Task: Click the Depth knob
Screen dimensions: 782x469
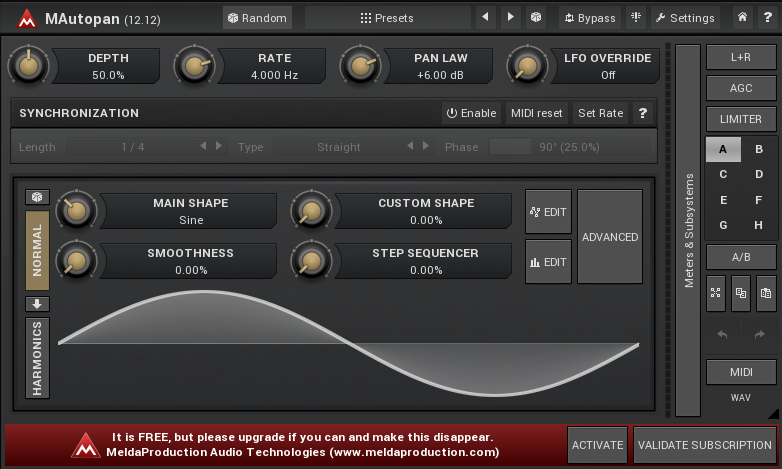Action: click(x=28, y=65)
